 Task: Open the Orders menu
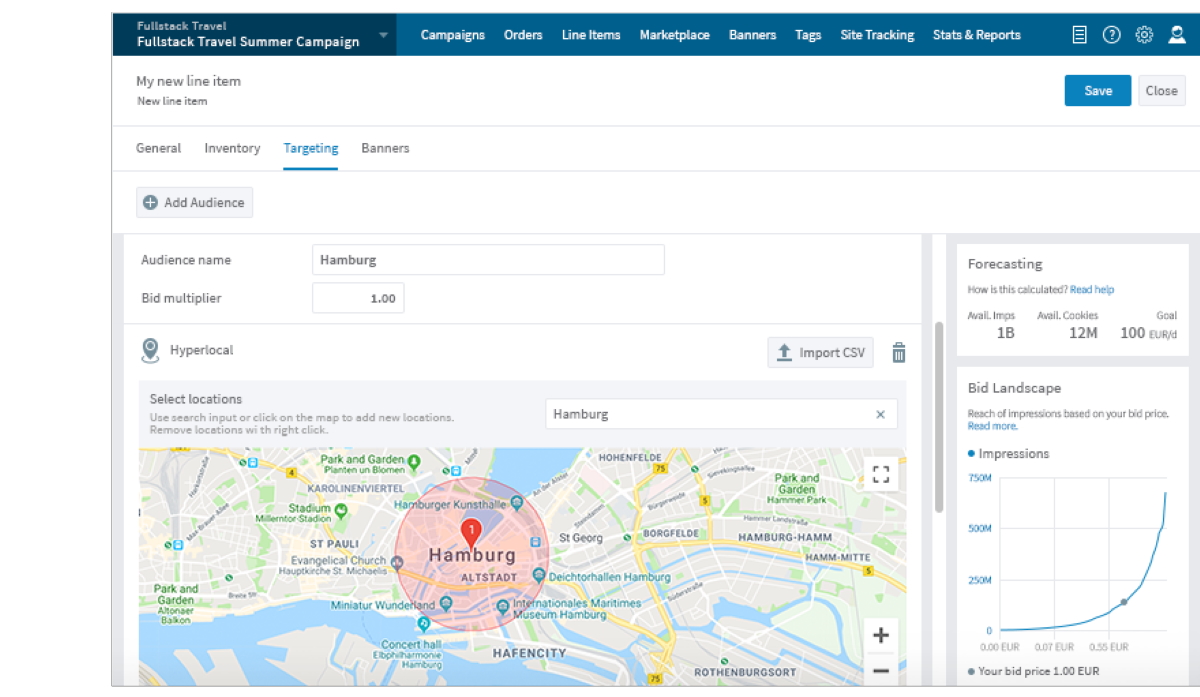pos(523,35)
